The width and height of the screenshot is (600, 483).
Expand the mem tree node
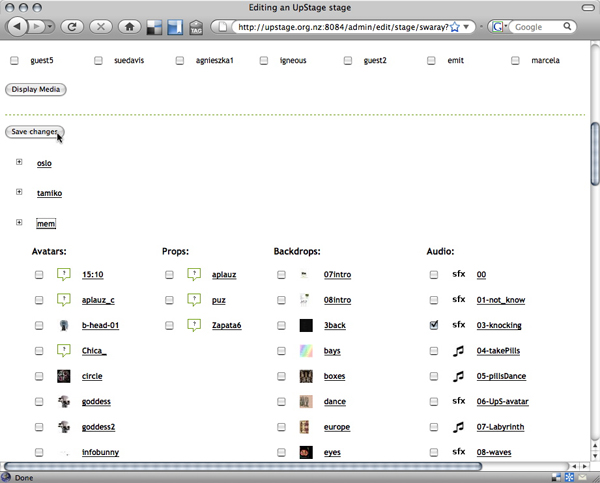point(19,222)
